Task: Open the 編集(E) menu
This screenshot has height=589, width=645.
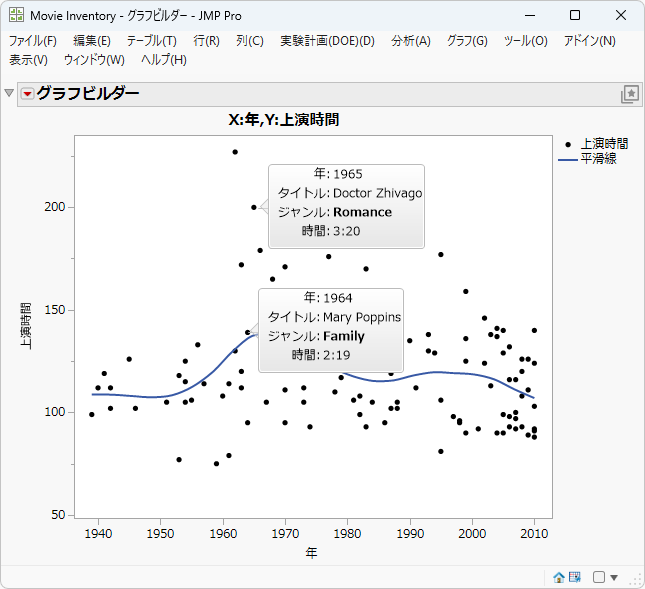Action: (x=92, y=41)
